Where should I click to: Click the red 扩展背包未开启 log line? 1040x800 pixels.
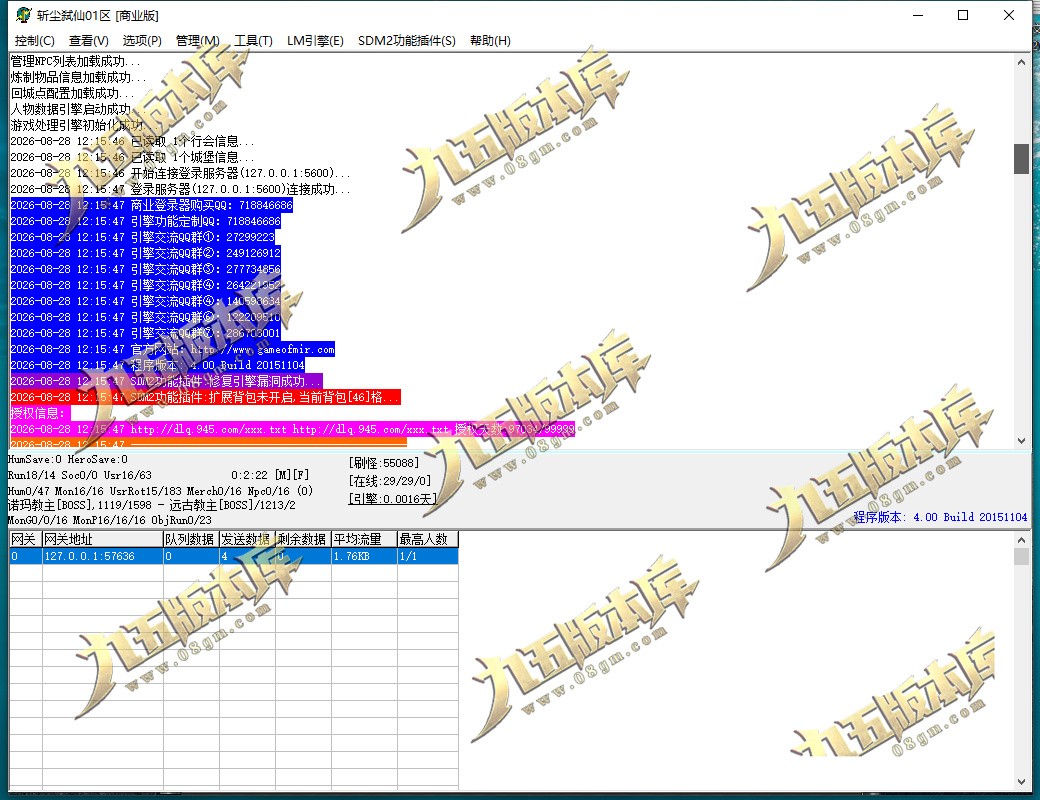pos(206,397)
